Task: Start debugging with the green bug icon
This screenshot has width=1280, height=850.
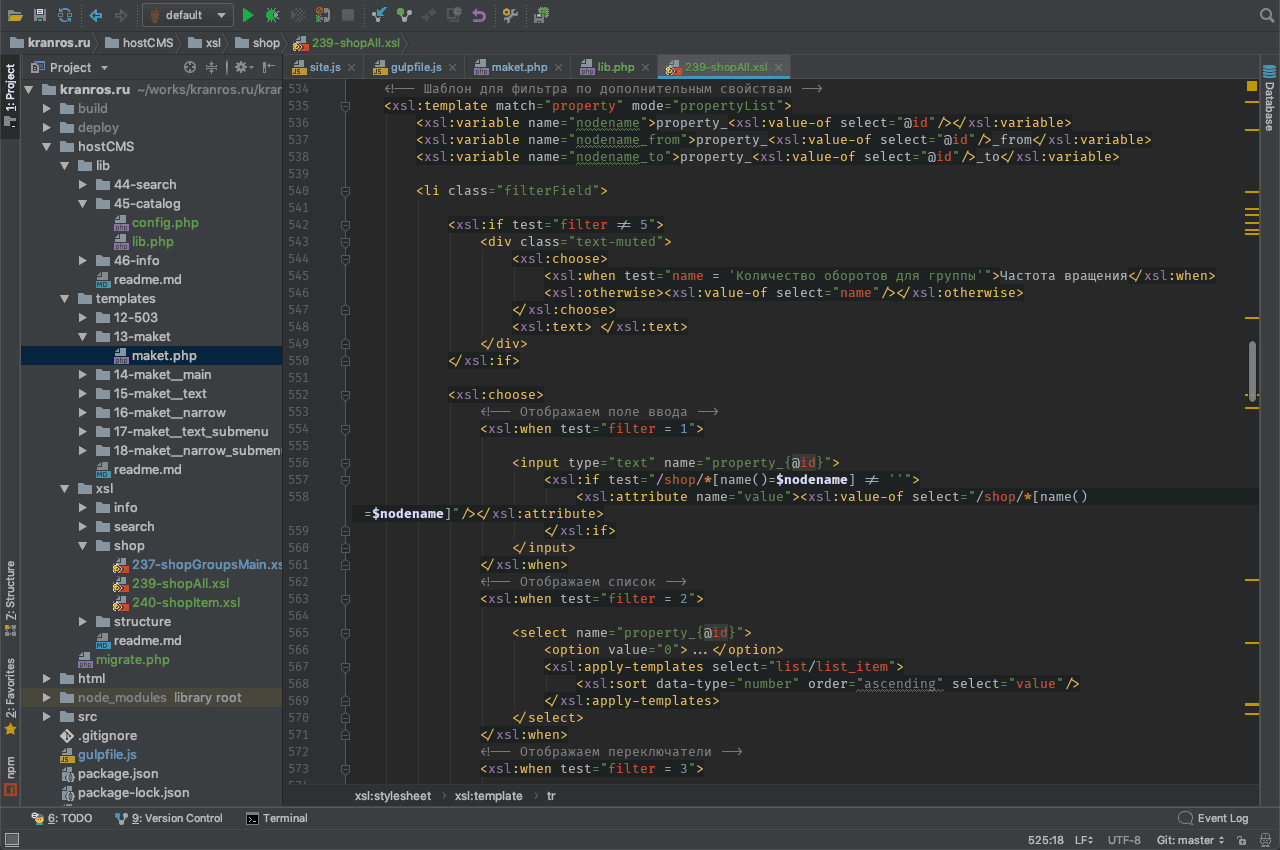Action: [x=272, y=15]
